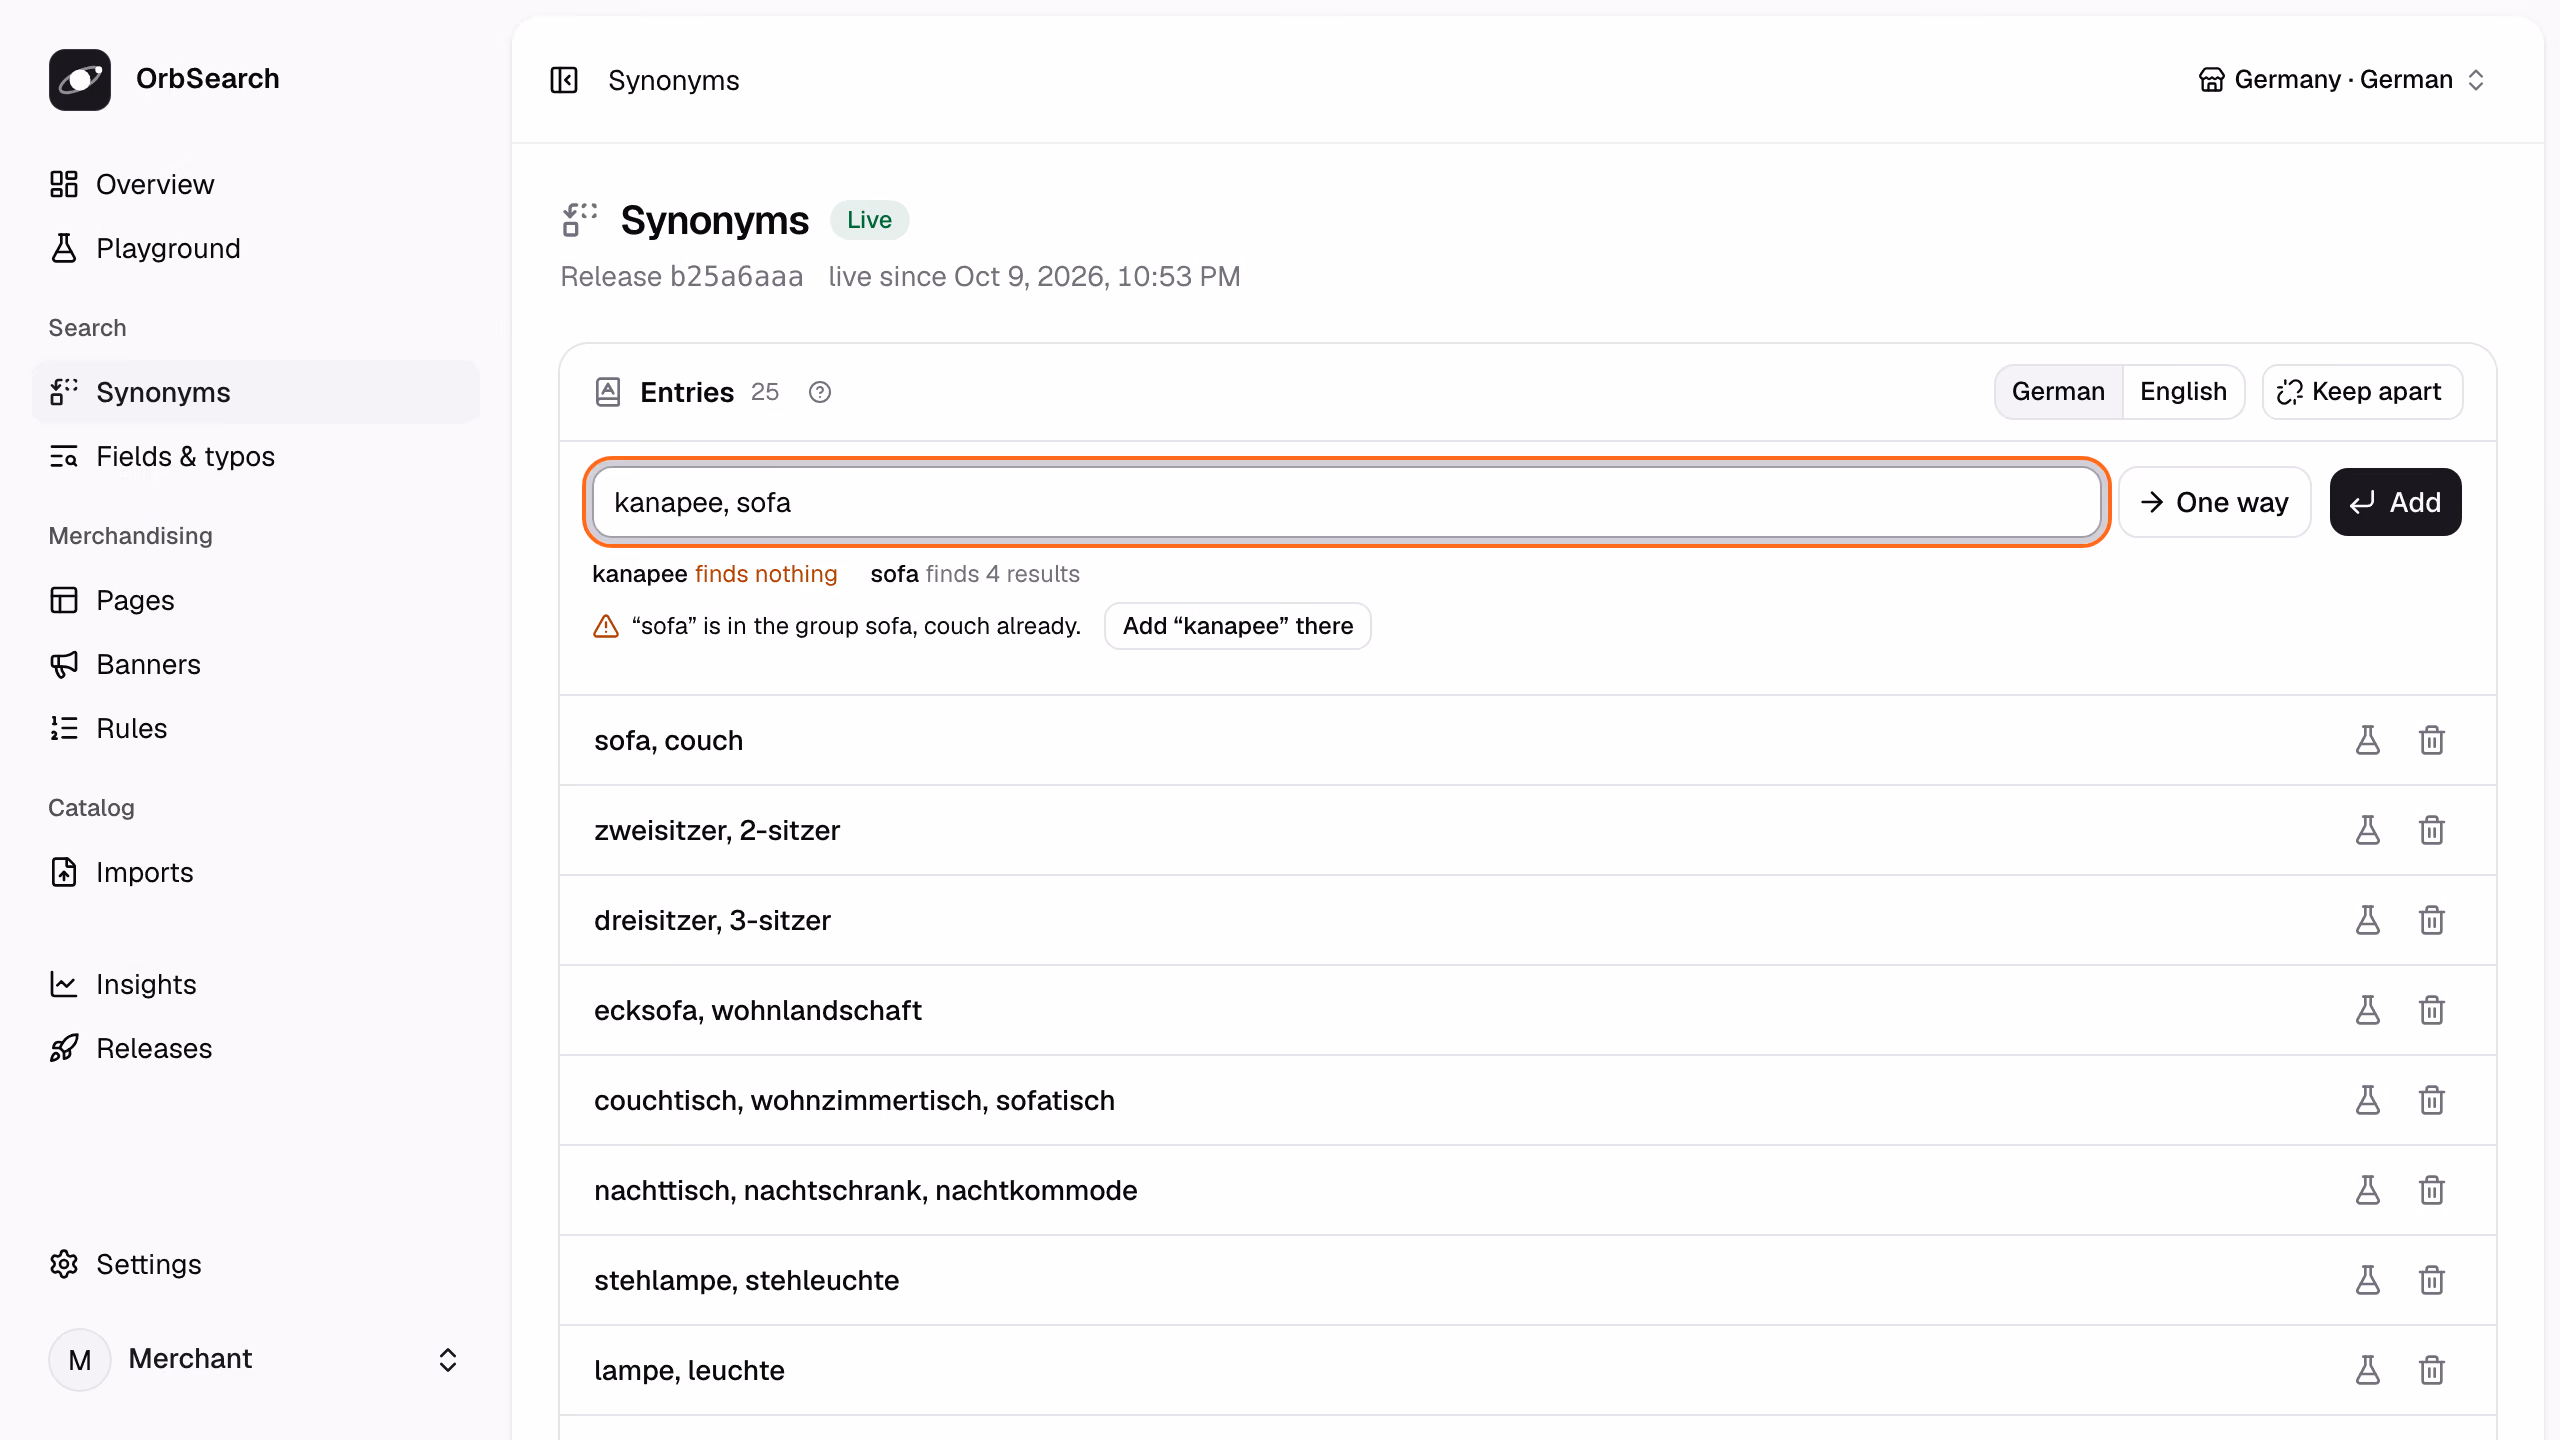Toggle the One way synonym direction
Image resolution: width=2560 pixels, height=1440 pixels.
click(x=2215, y=502)
